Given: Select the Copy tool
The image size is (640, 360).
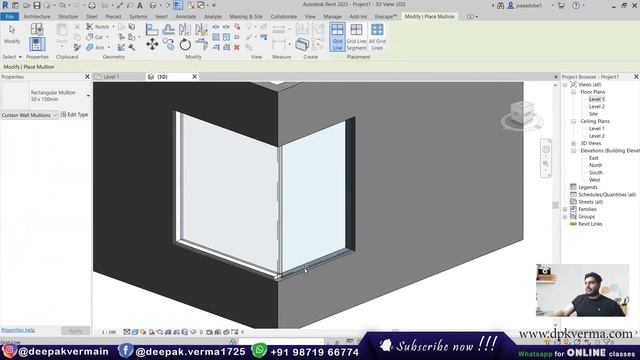Looking at the screenshot, I should [169, 44].
